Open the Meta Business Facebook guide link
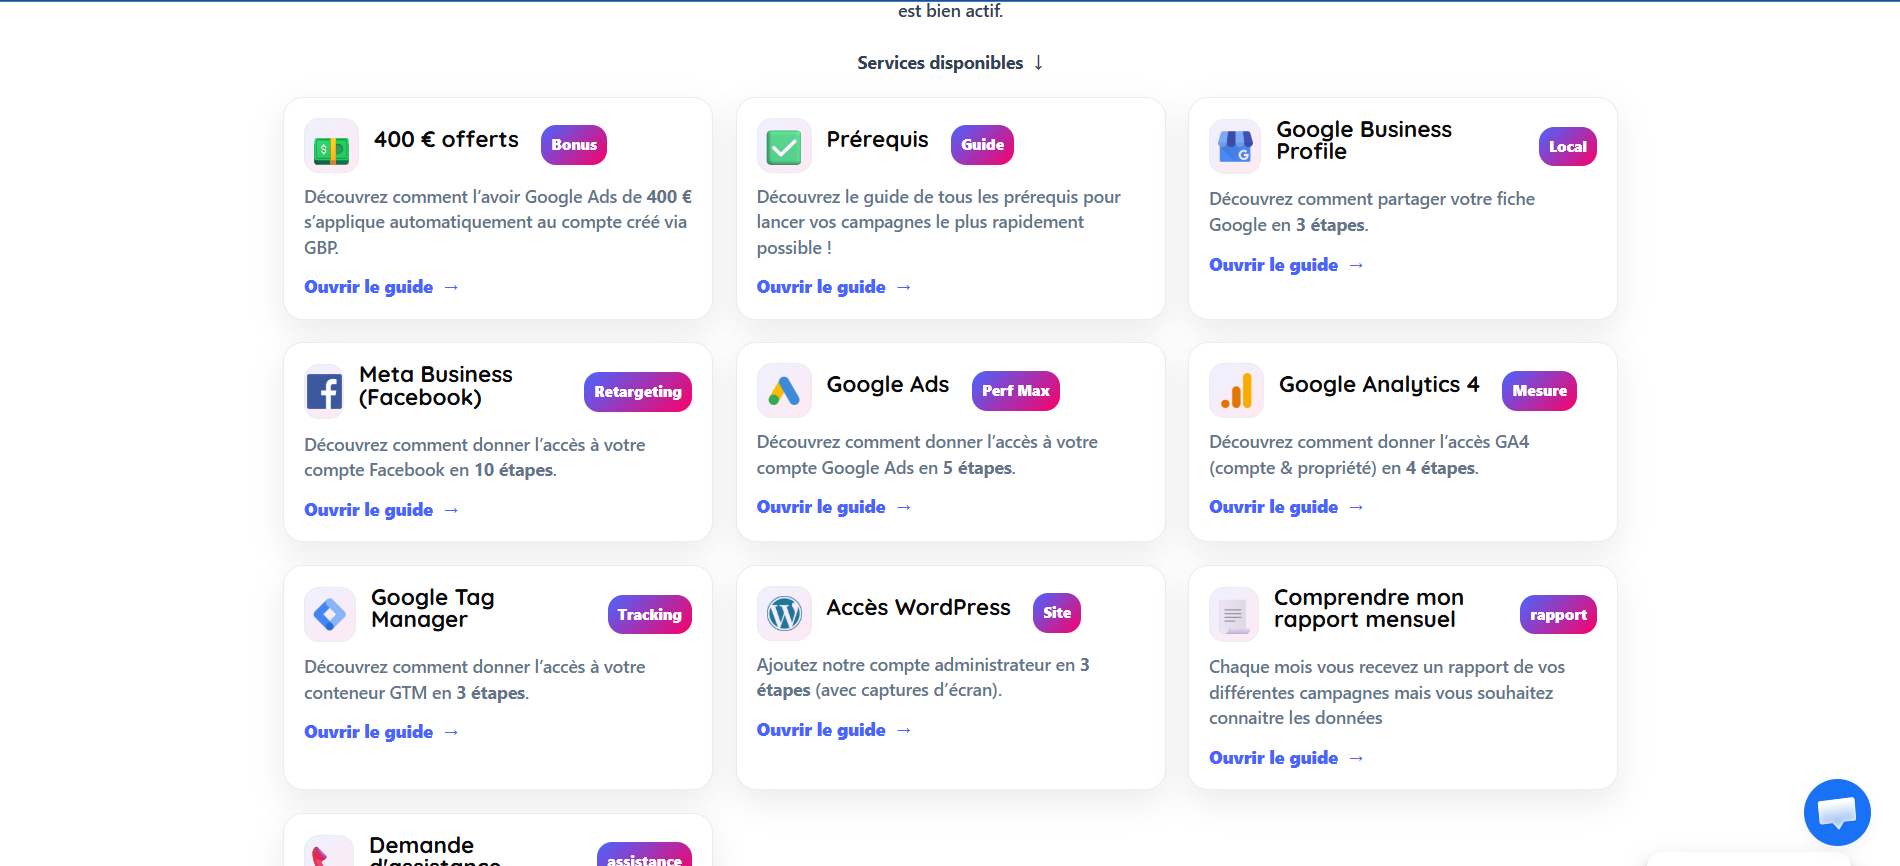1900x866 pixels. pos(381,510)
